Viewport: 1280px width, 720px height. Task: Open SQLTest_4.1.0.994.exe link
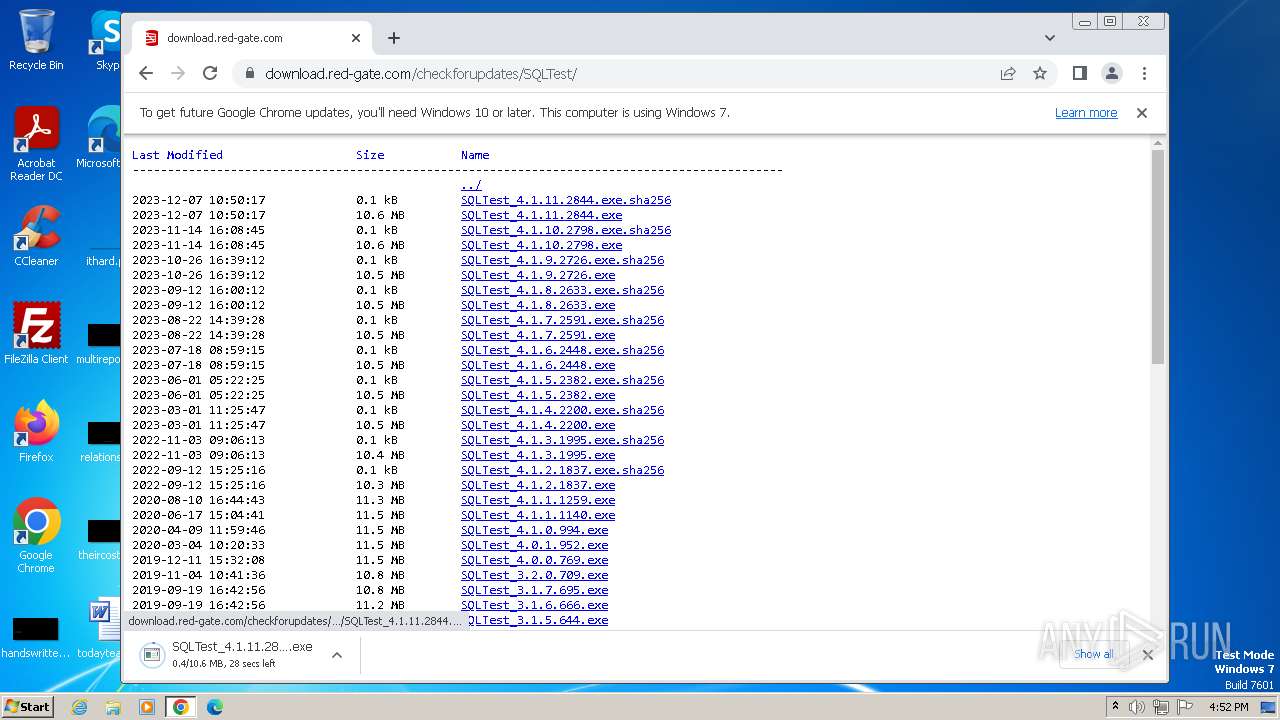534,530
